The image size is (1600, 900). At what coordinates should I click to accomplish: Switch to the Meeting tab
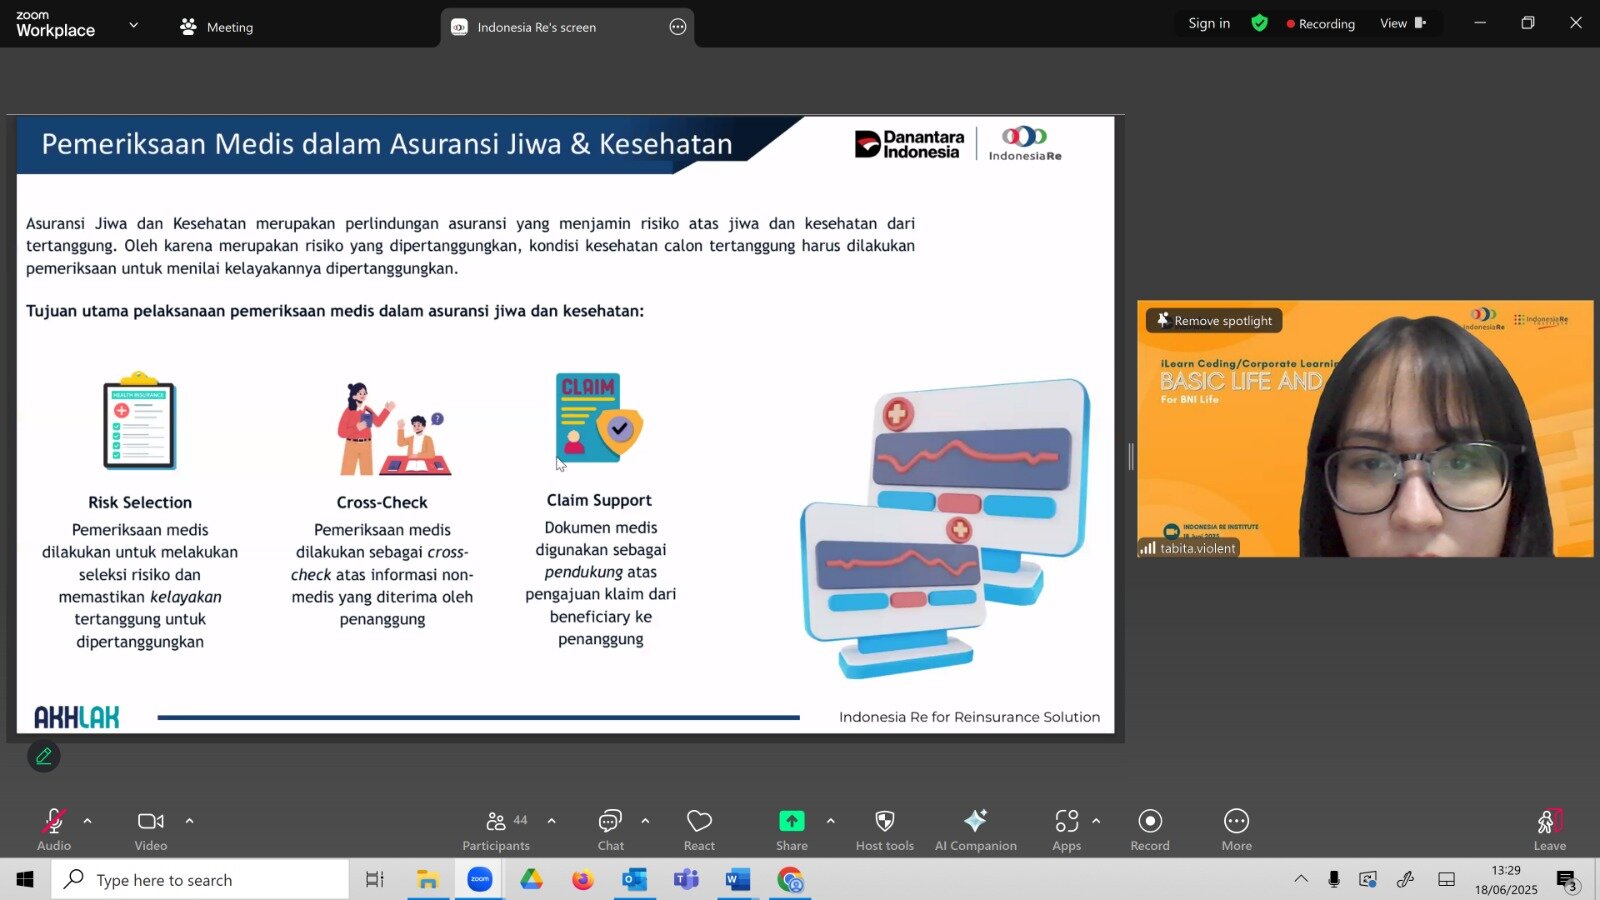[216, 27]
